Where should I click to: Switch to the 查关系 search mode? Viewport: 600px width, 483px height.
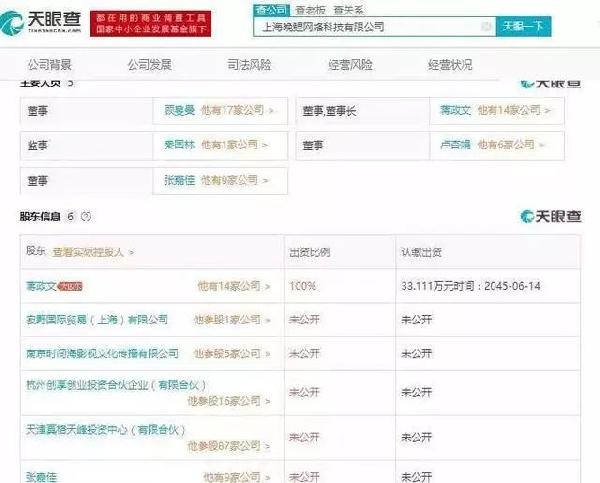coord(348,10)
